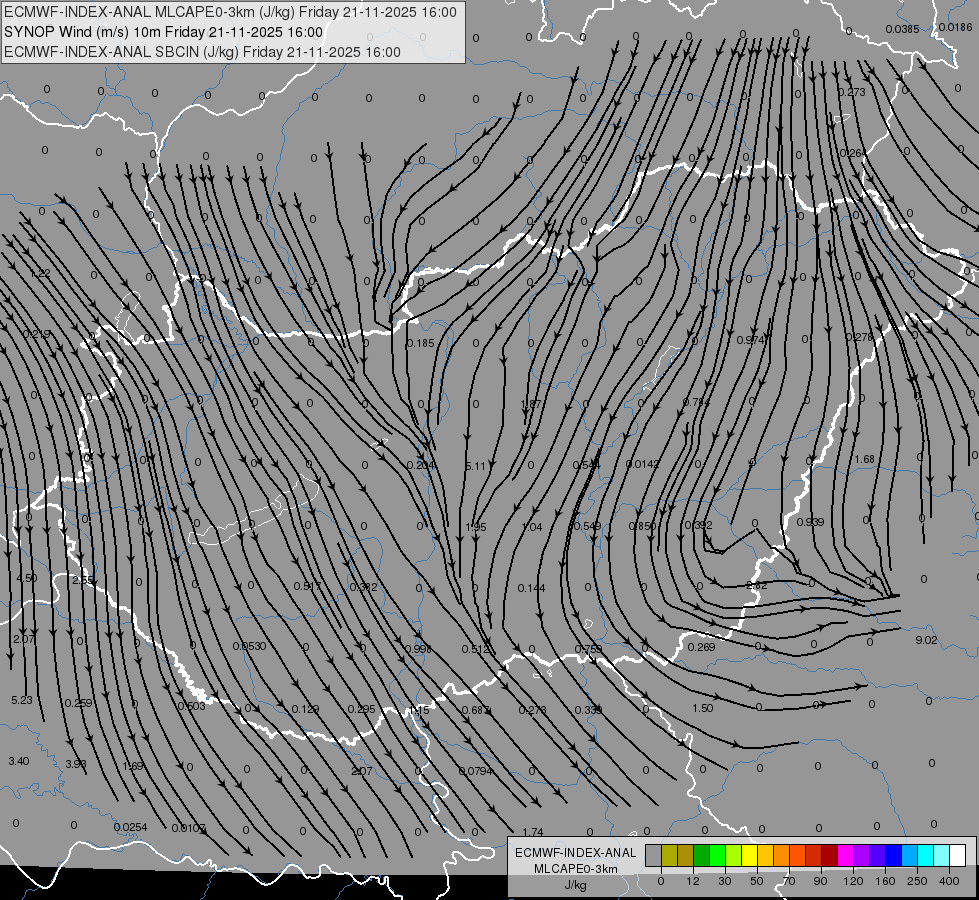This screenshot has width=979, height=900.
Task: Click the 9.02 value on the map
Action: coord(926,640)
